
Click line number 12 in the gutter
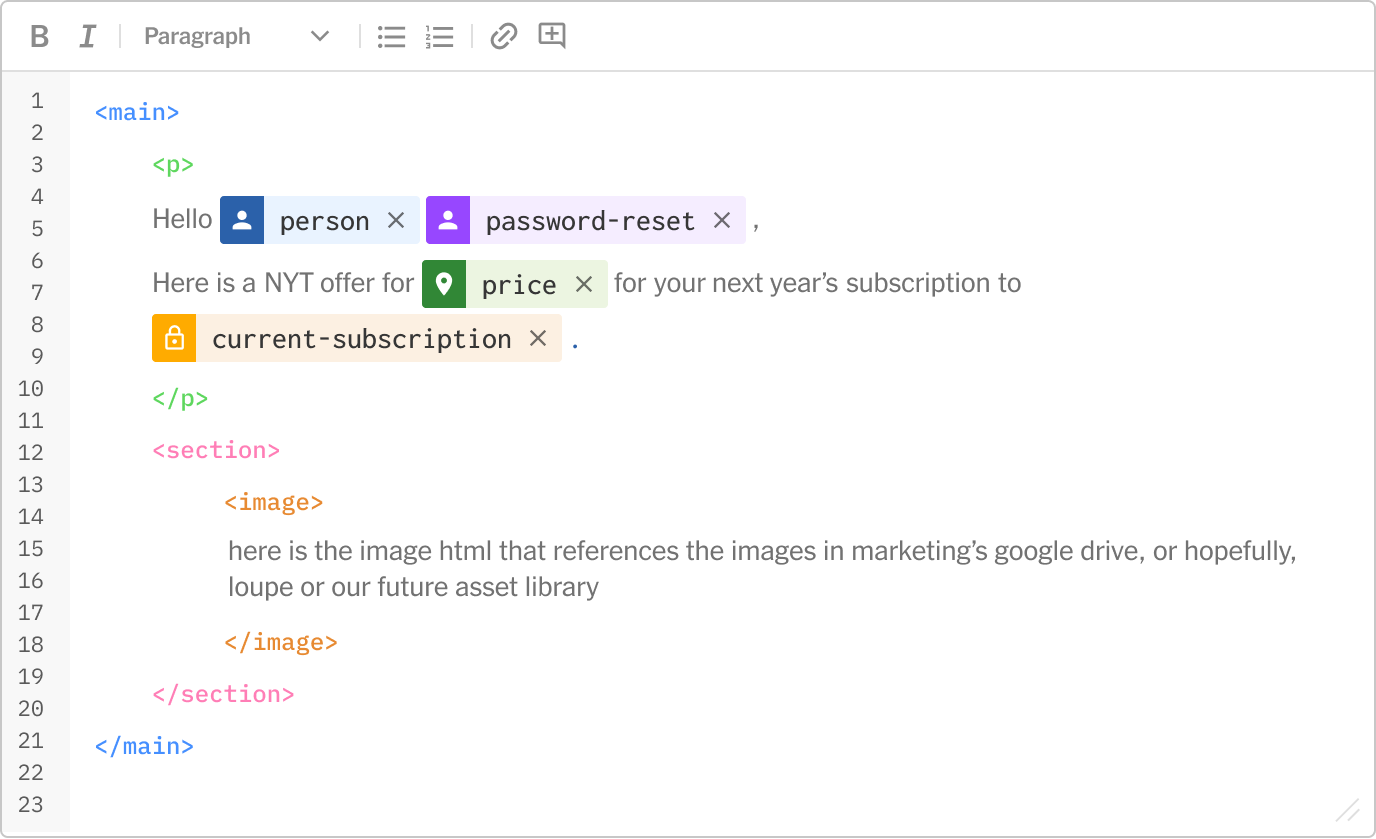click(x=31, y=452)
